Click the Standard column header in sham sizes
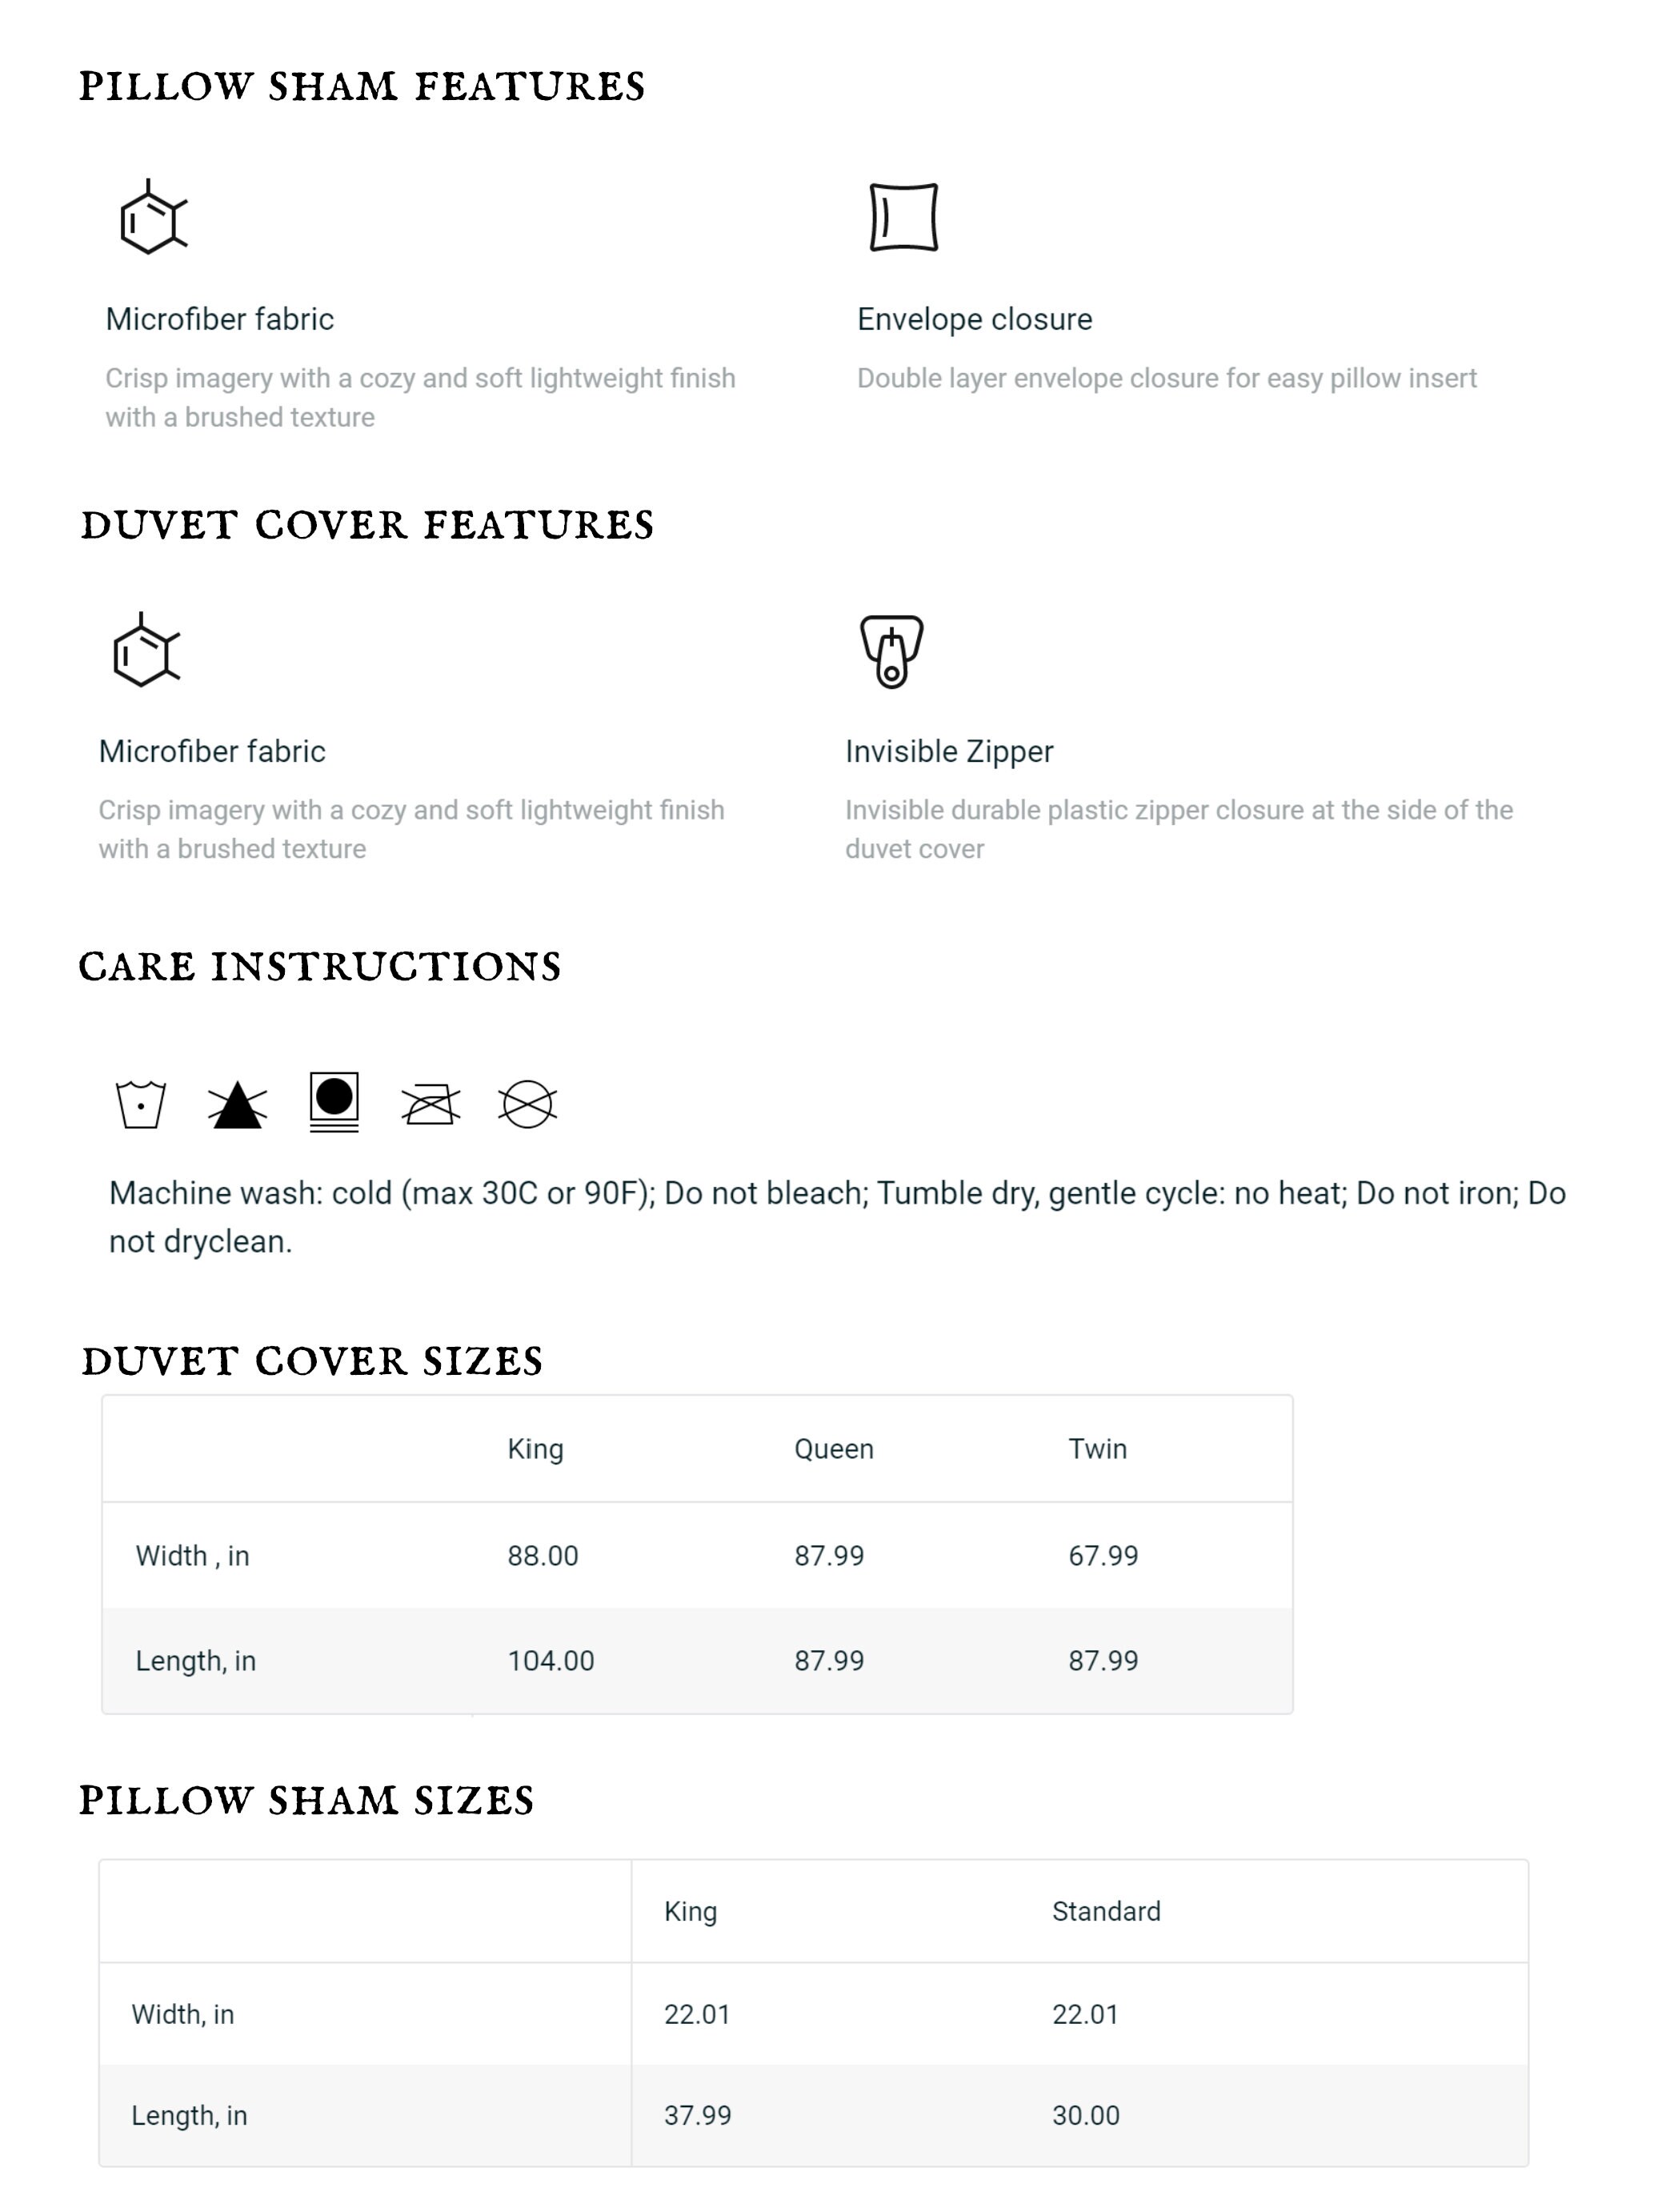This screenshot has width=1658, height=2212. point(1106,1911)
